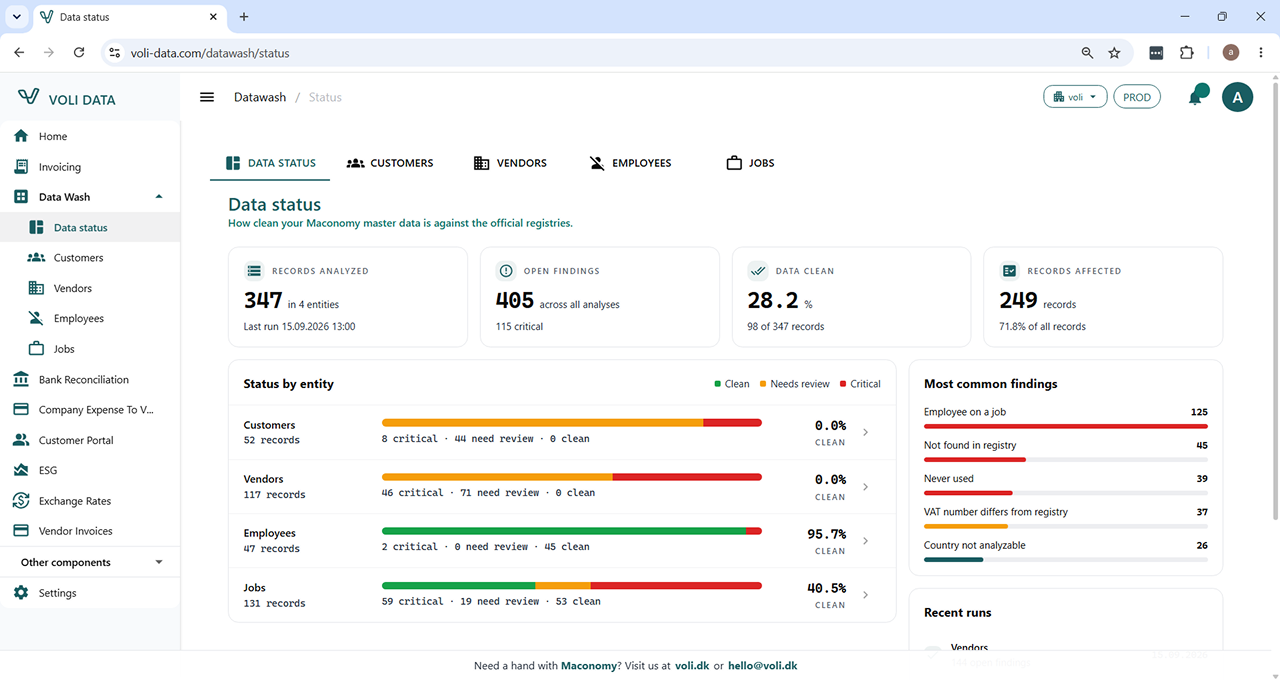Screen dimensions: 1280x680
Task: Click the Company Expense card icon
Action: [21, 410]
